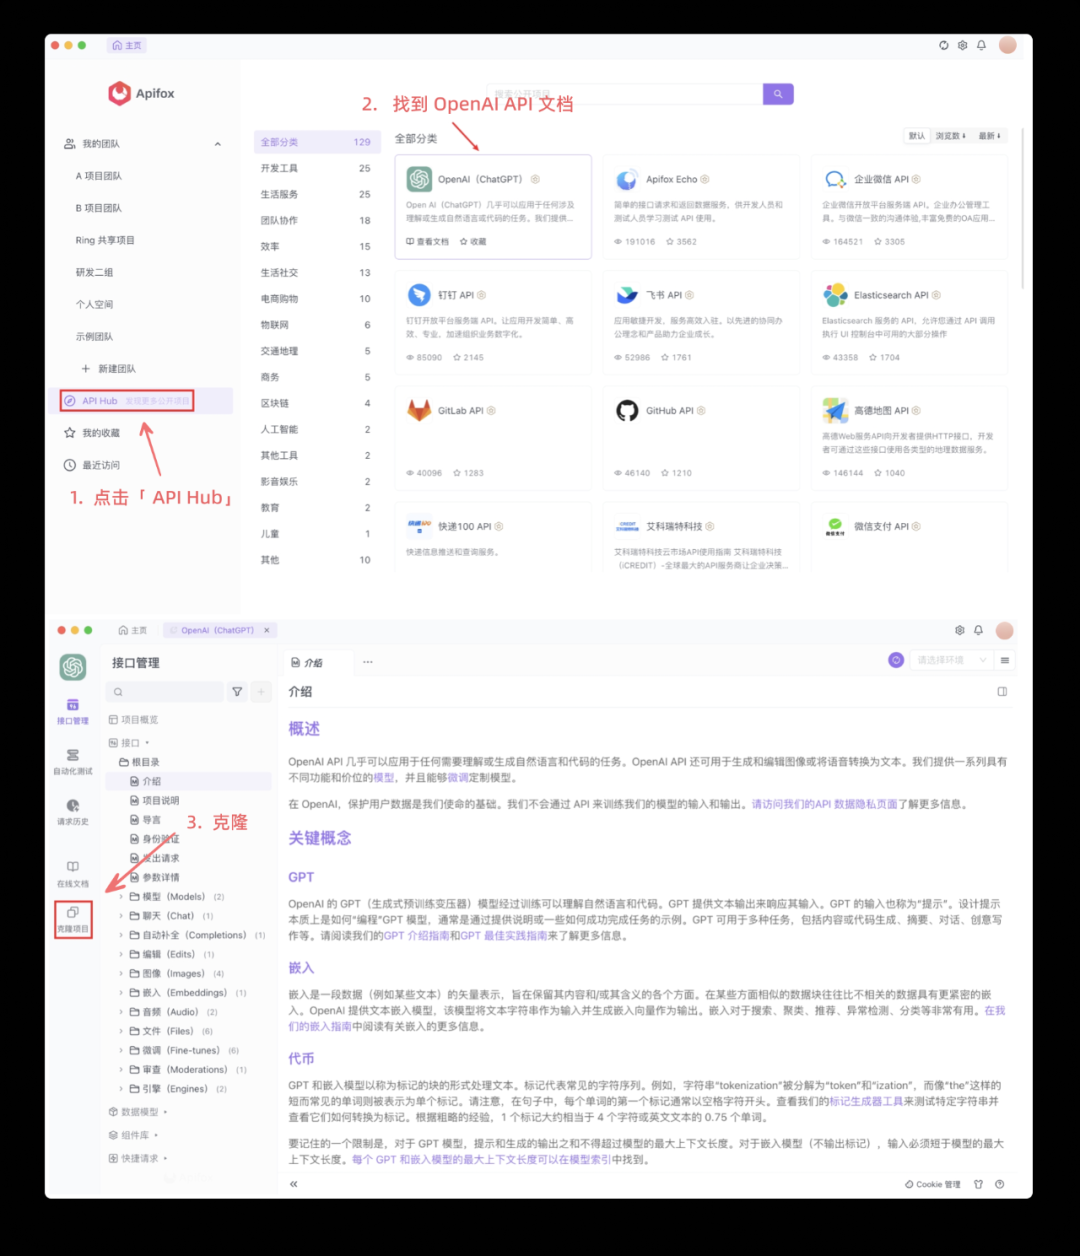Expand the 自动补全 (Completions) folder
This screenshot has width=1080, height=1256.
click(121, 935)
